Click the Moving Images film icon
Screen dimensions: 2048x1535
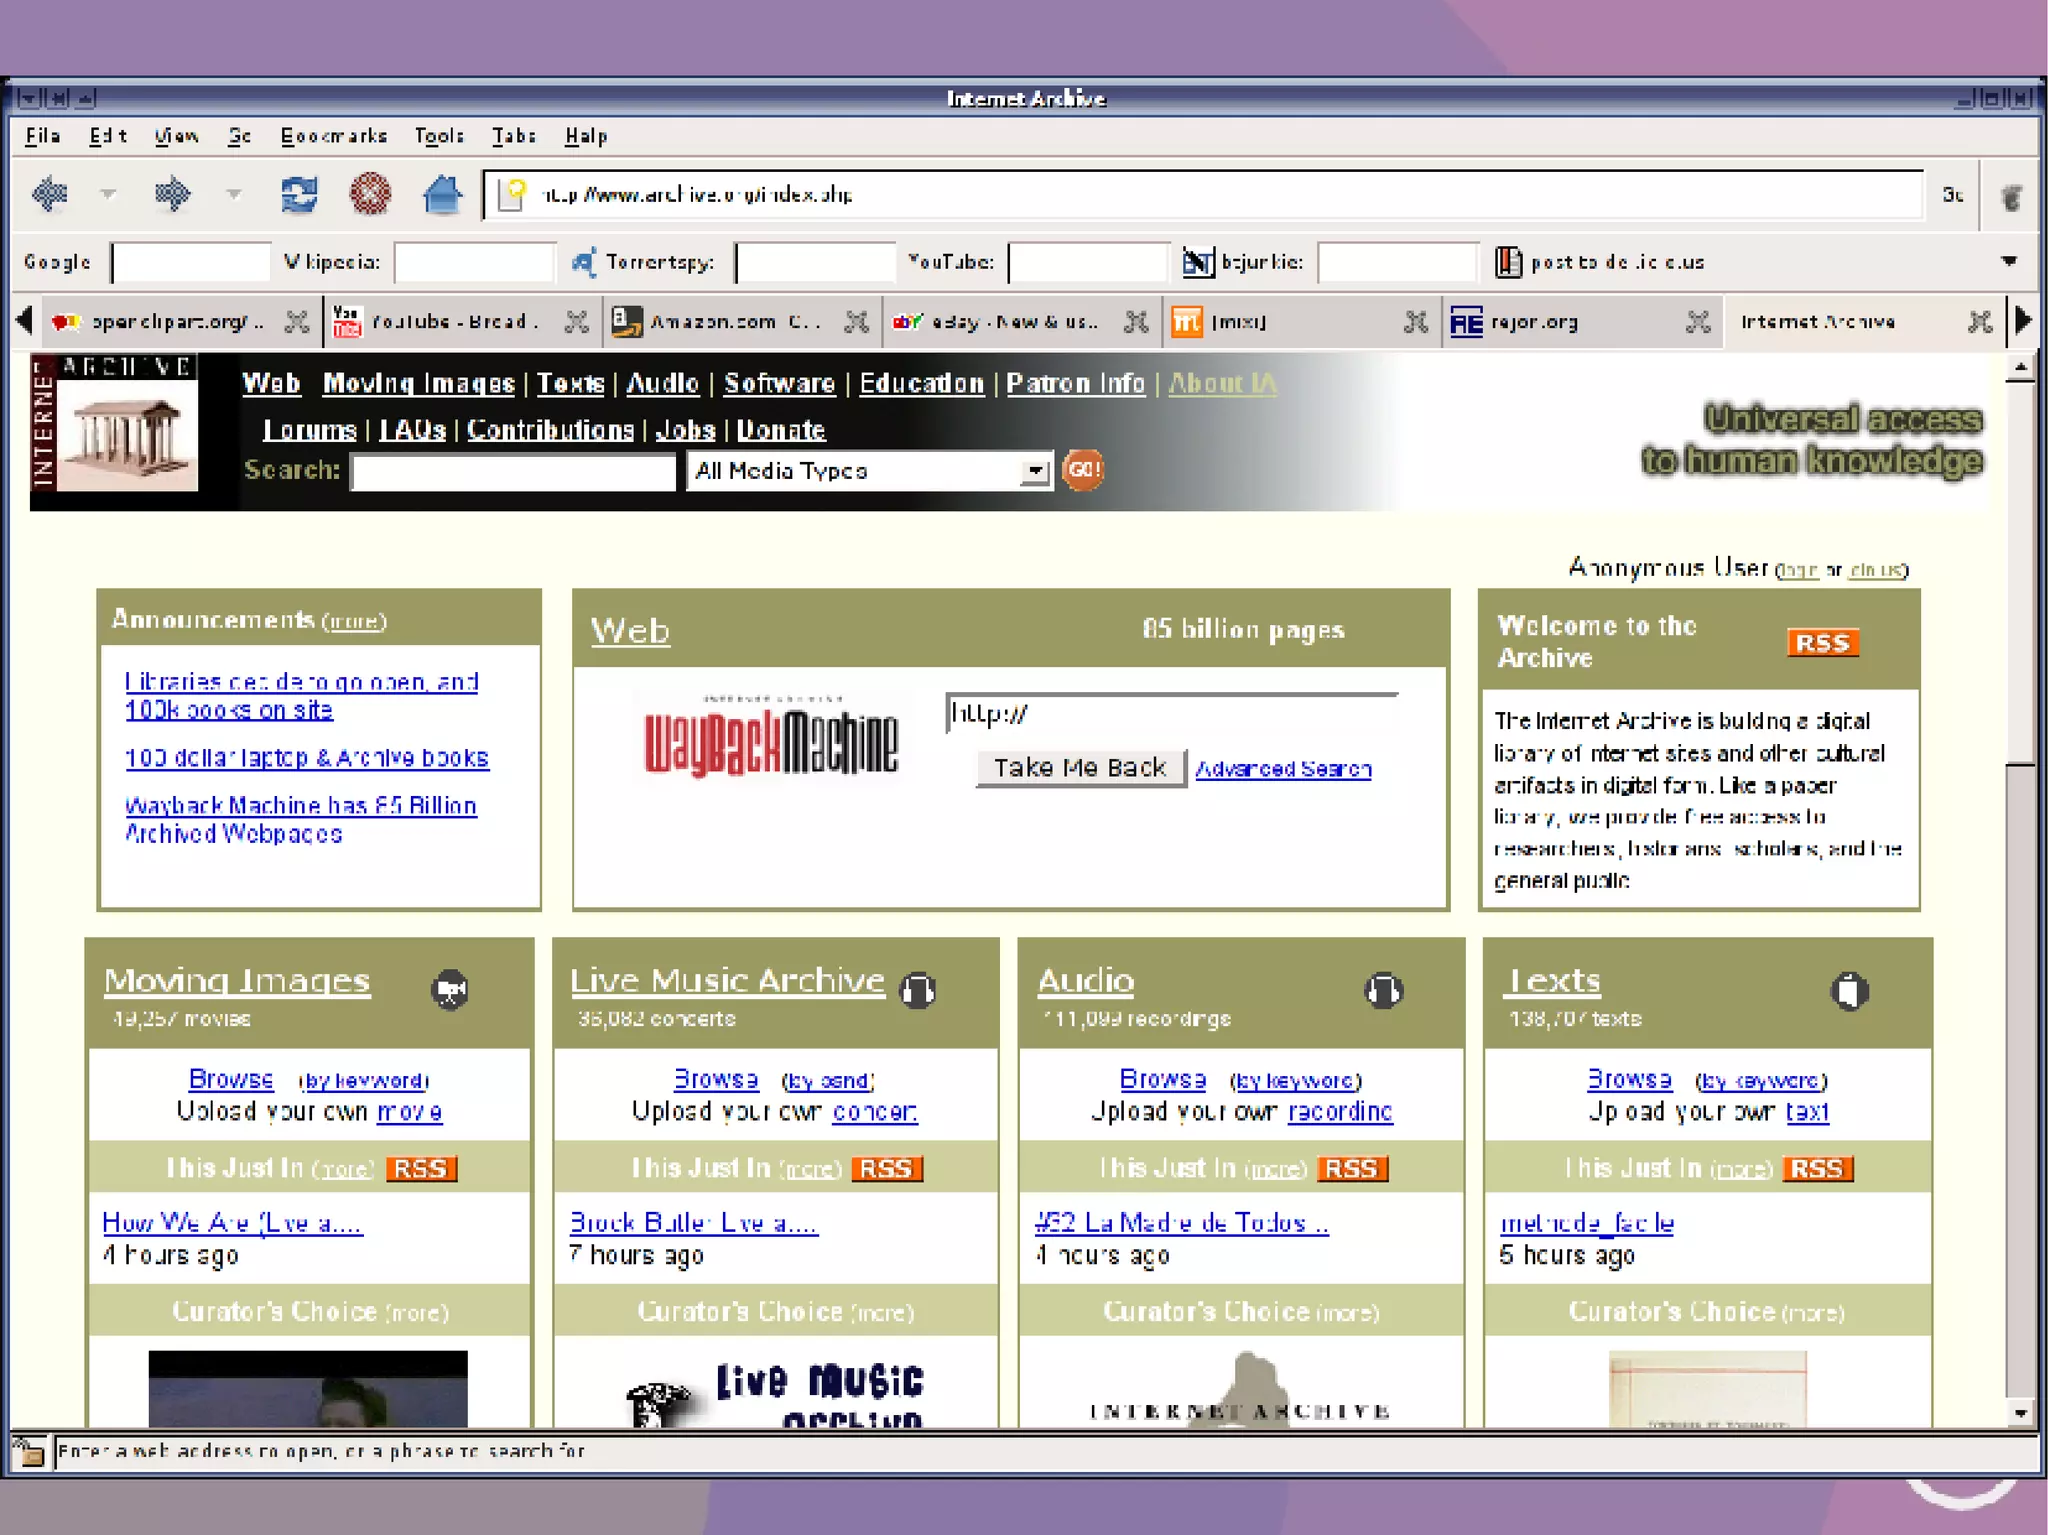(450, 990)
